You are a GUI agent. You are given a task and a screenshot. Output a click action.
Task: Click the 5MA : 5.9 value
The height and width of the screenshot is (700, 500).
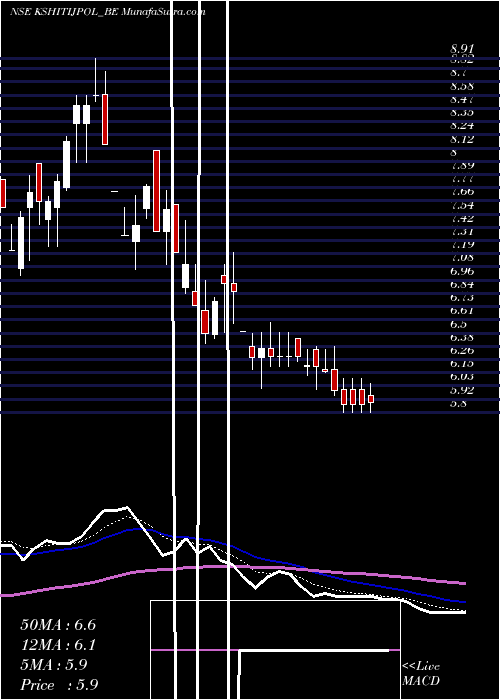pyautogui.click(x=54, y=665)
